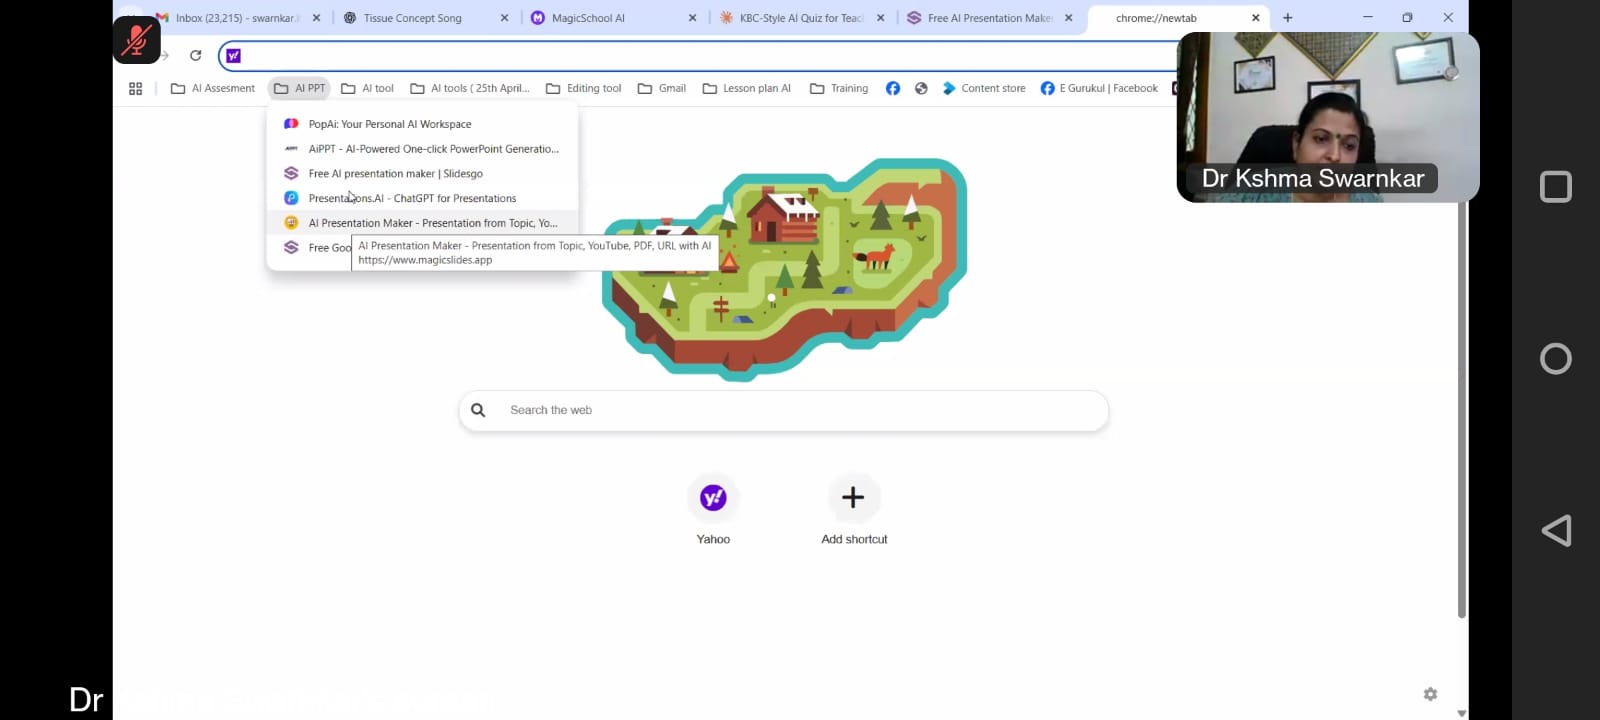Open the customize settings gear icon
This screenshot has height=720, width=1600.
1430,694
